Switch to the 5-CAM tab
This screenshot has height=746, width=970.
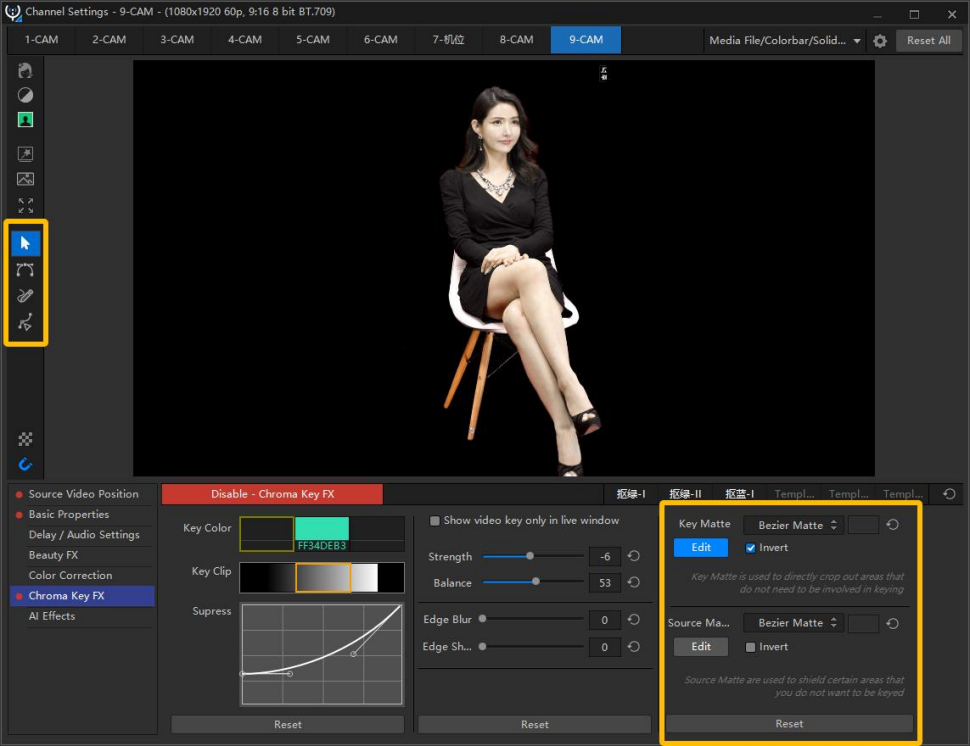(x=312, y=40)
